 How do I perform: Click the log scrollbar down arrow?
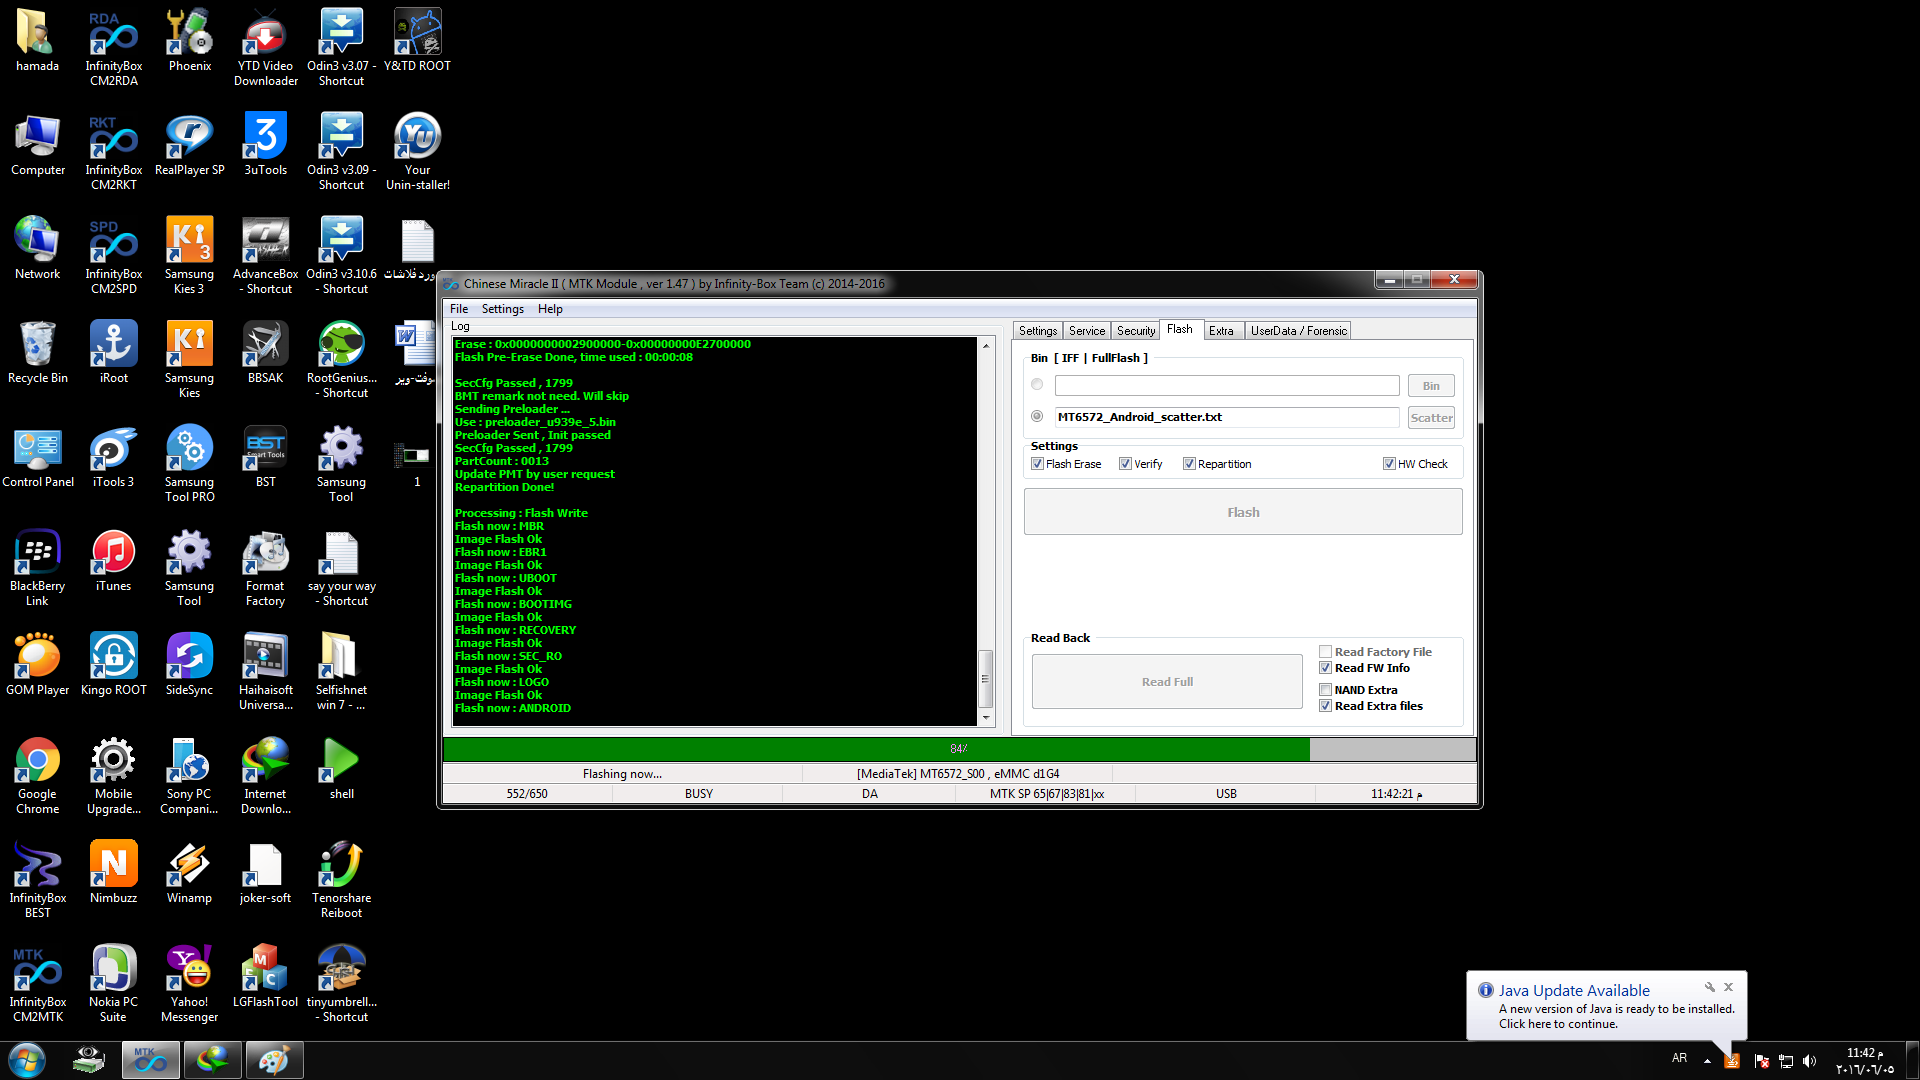point(986,718)
